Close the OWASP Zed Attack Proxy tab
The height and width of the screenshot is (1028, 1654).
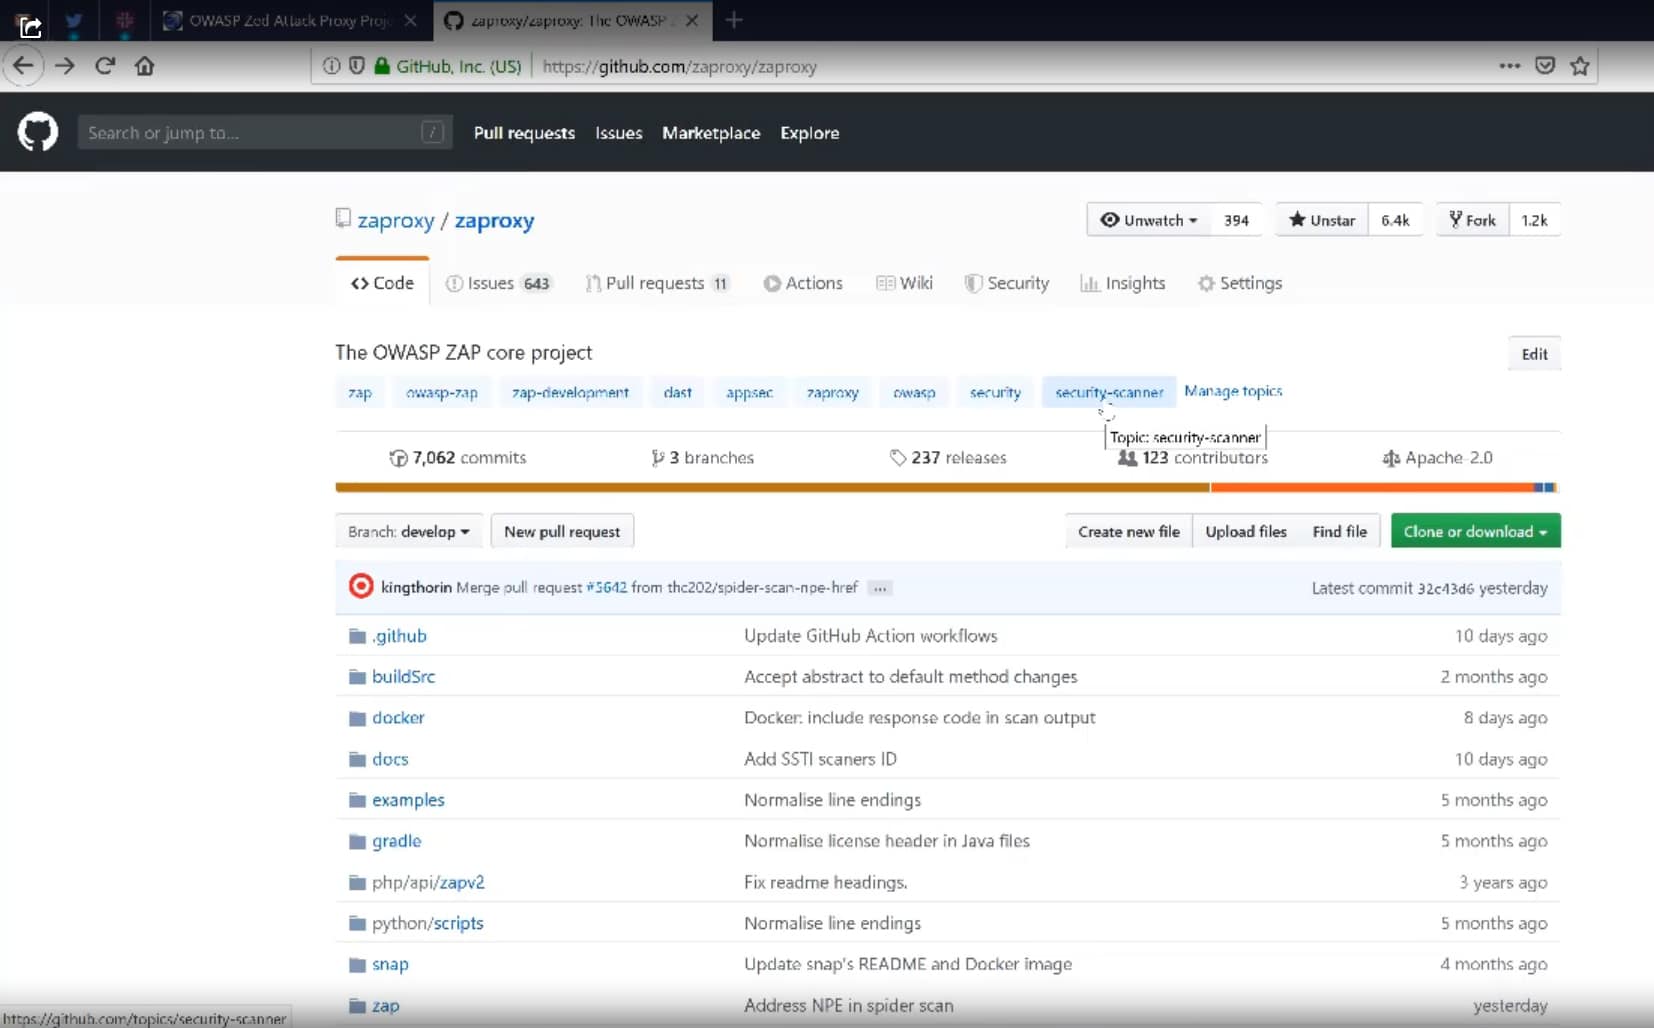[x=410, y=20]
